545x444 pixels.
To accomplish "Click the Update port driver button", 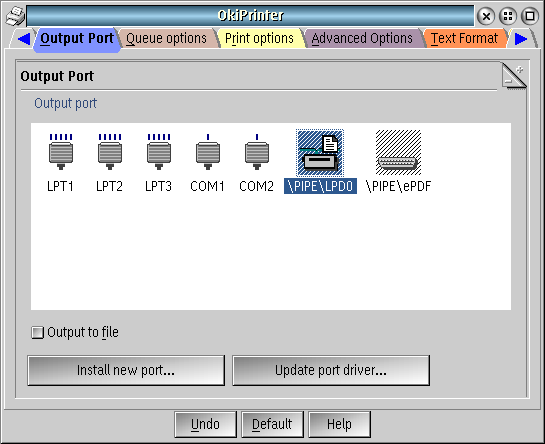I will coord(331,370).
